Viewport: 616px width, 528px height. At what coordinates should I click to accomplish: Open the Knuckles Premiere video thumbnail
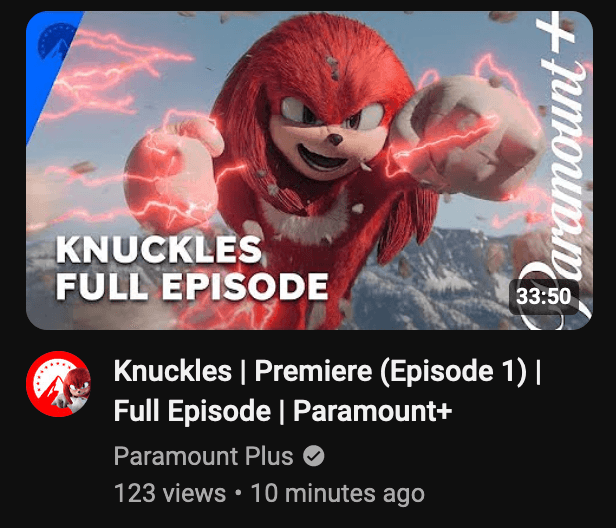pyautogui.click(x=309, y=170)
